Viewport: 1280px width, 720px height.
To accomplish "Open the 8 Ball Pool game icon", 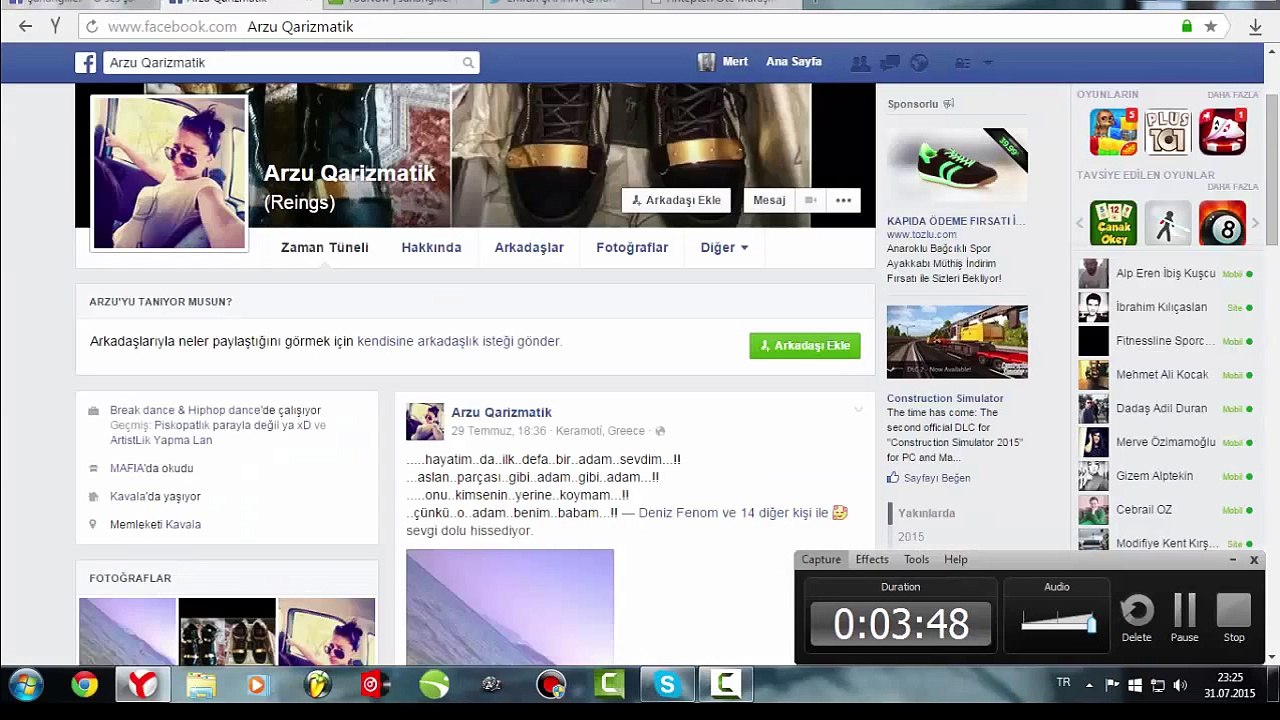I will (x=1222, y=223).
